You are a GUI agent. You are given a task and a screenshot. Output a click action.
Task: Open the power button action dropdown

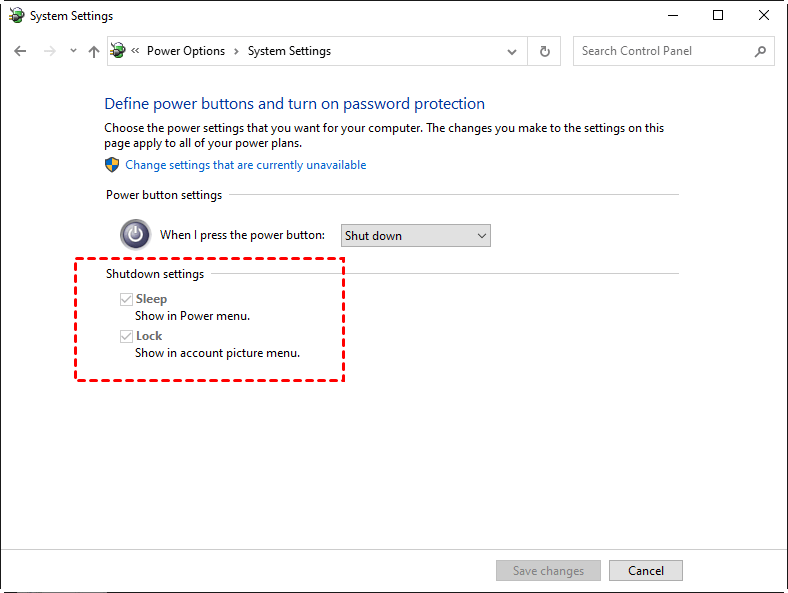point(416,236)
